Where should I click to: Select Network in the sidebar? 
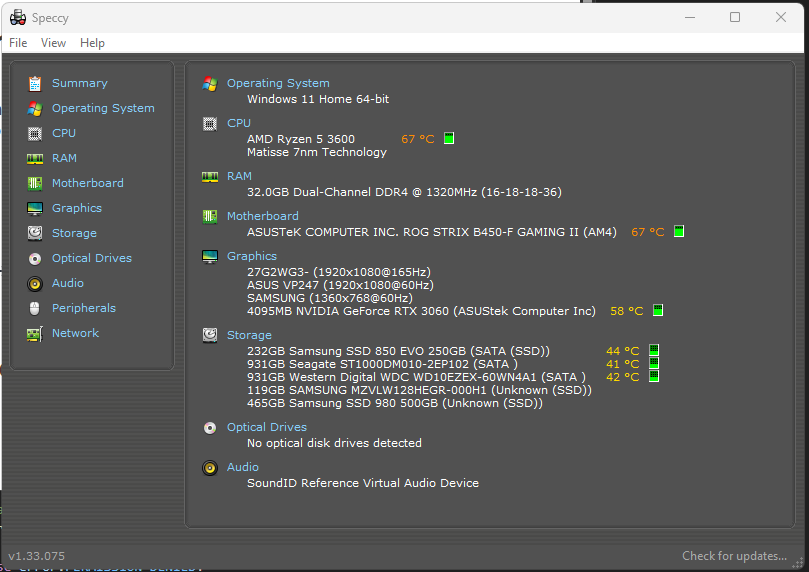coord(75,333)
